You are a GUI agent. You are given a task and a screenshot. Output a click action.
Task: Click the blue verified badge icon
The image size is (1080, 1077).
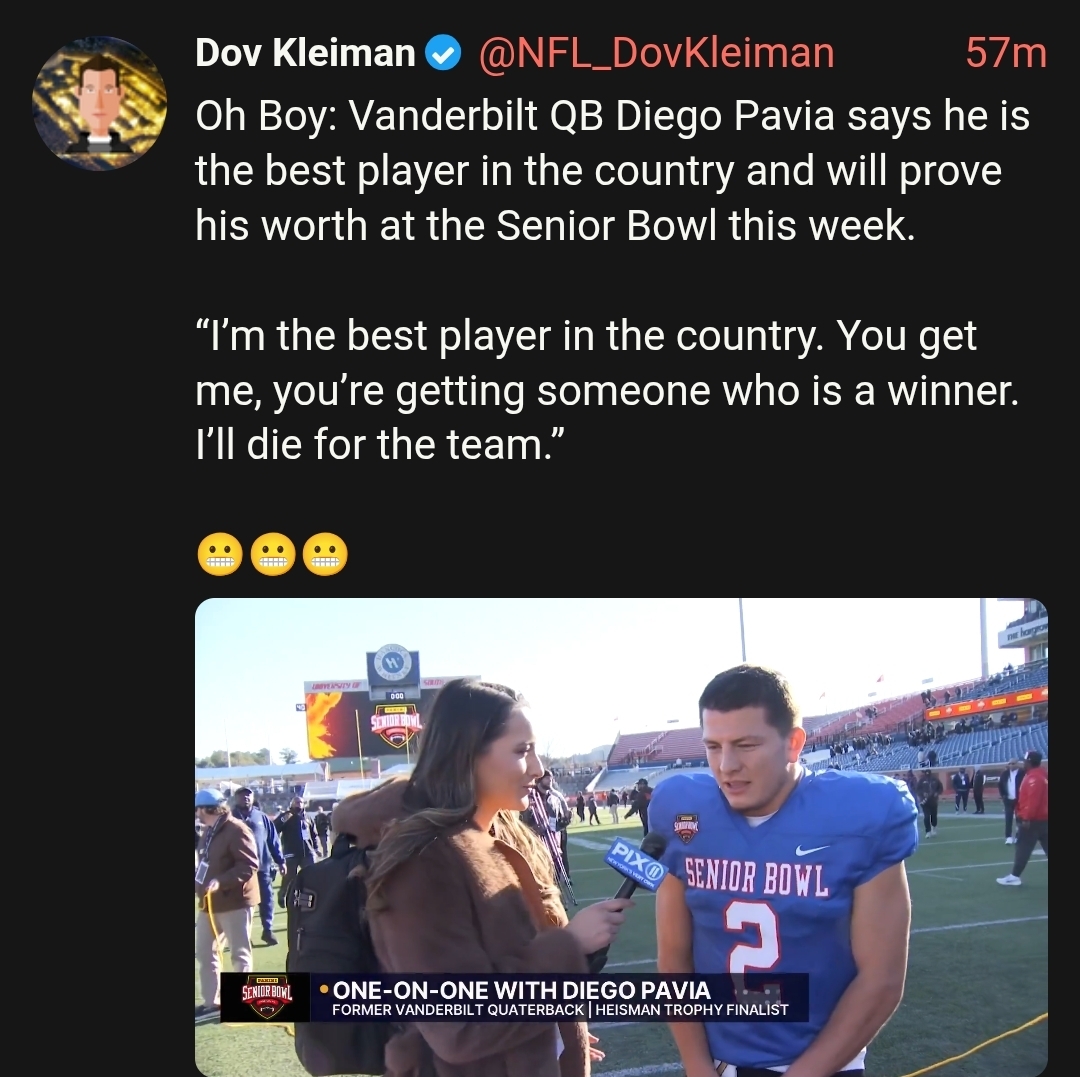(x=443, y=53)
